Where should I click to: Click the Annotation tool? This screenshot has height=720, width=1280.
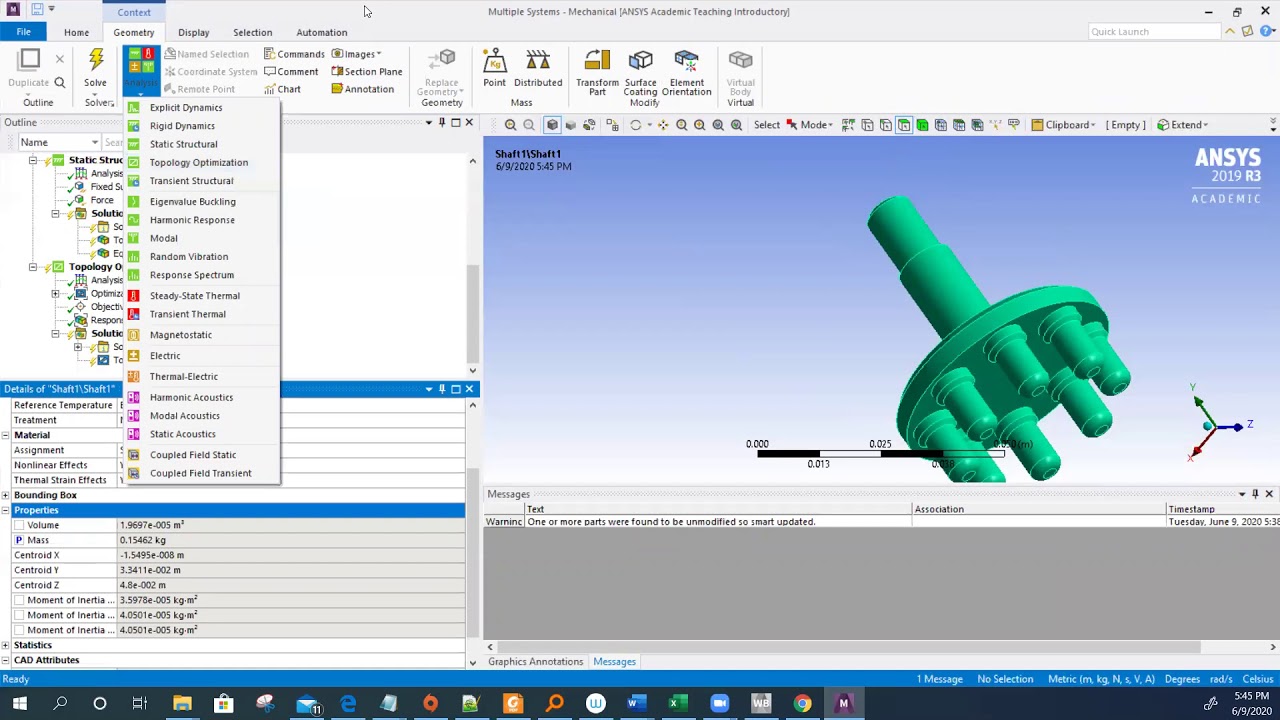tap(362, 89)
